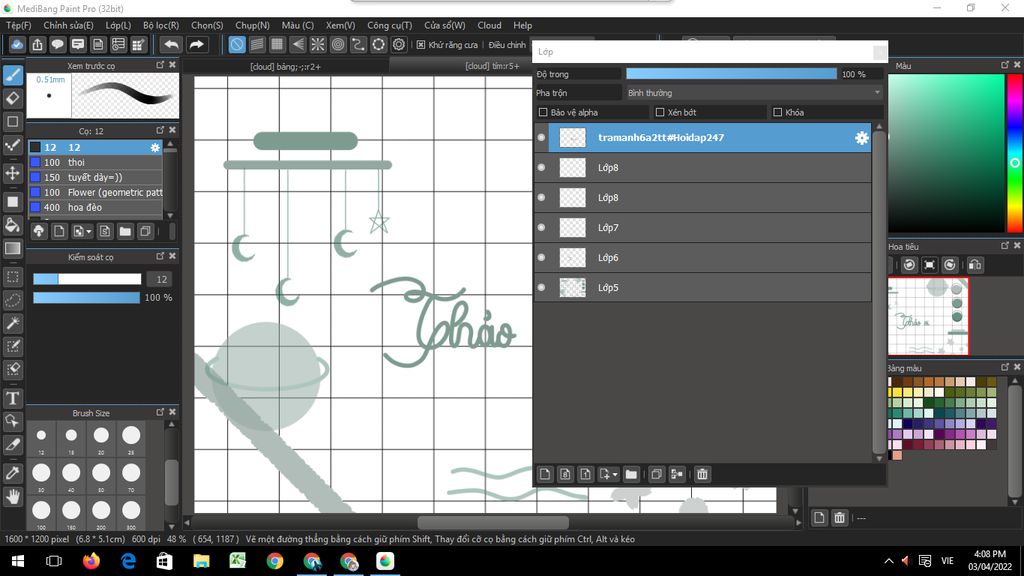Select the Hand pan tool
Screen dimensions: 1024x576
click(x=12, y=497)
